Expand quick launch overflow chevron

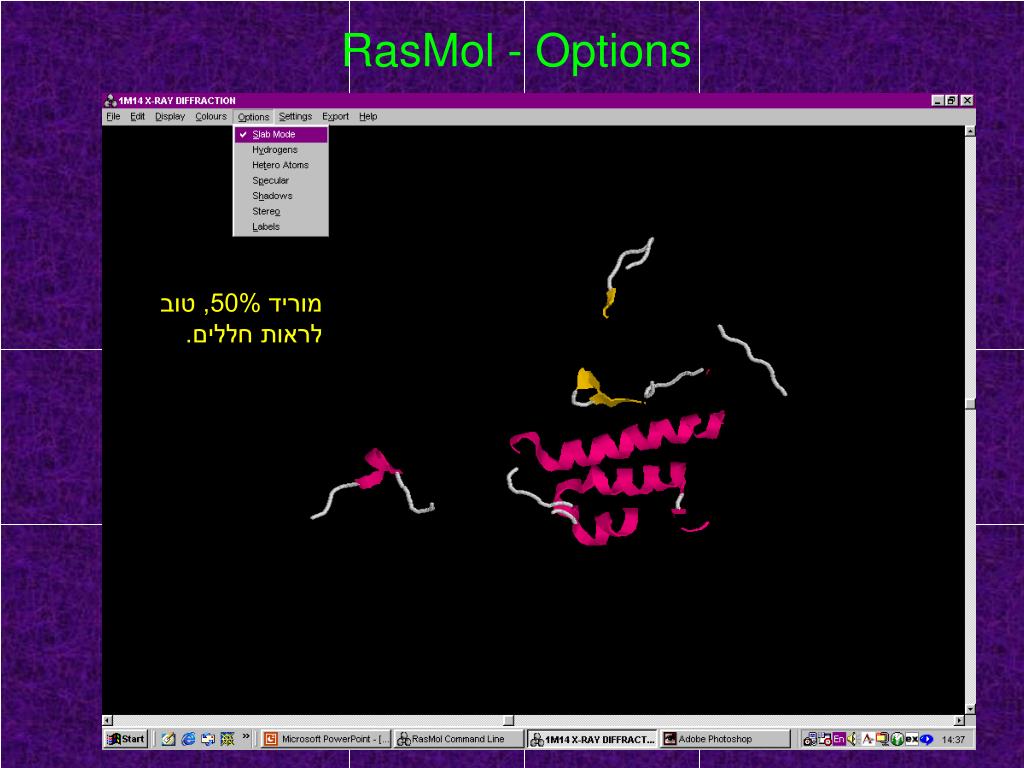click(x=246, y=736)
